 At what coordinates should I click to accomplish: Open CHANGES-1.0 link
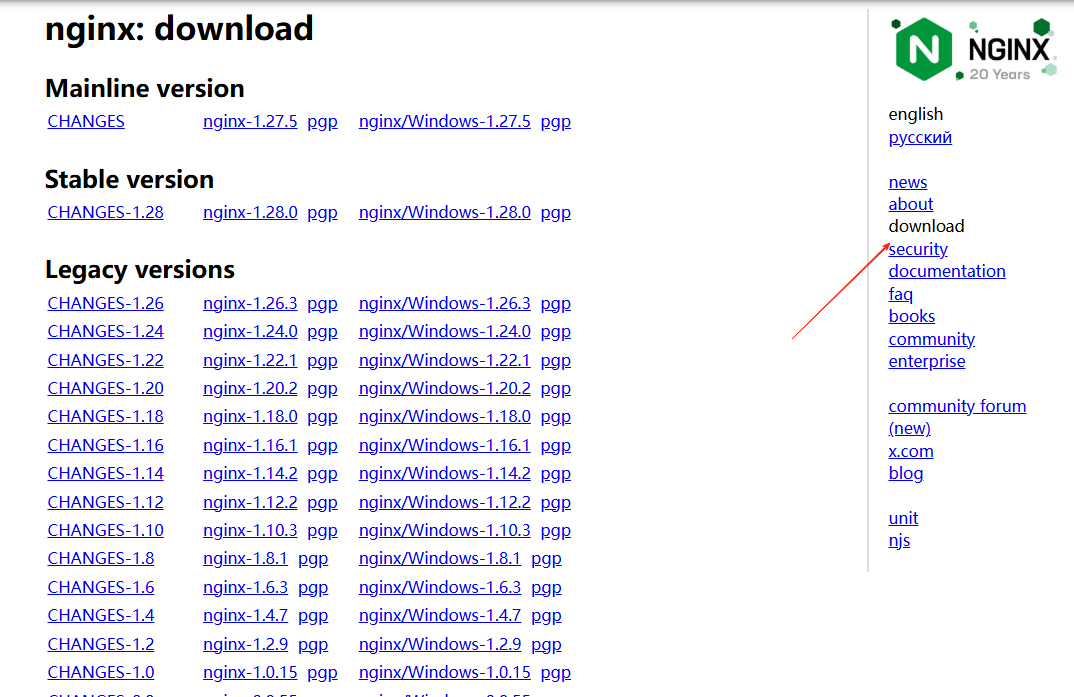101,672
